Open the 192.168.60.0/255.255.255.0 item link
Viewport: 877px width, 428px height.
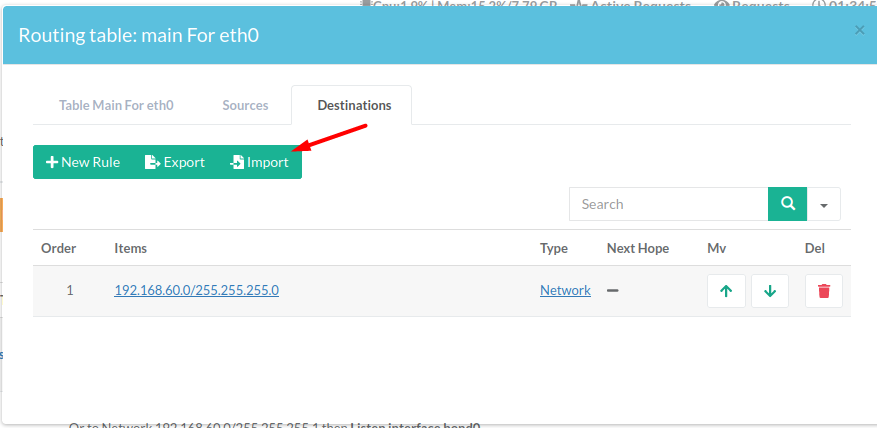[x=196, y=290]
